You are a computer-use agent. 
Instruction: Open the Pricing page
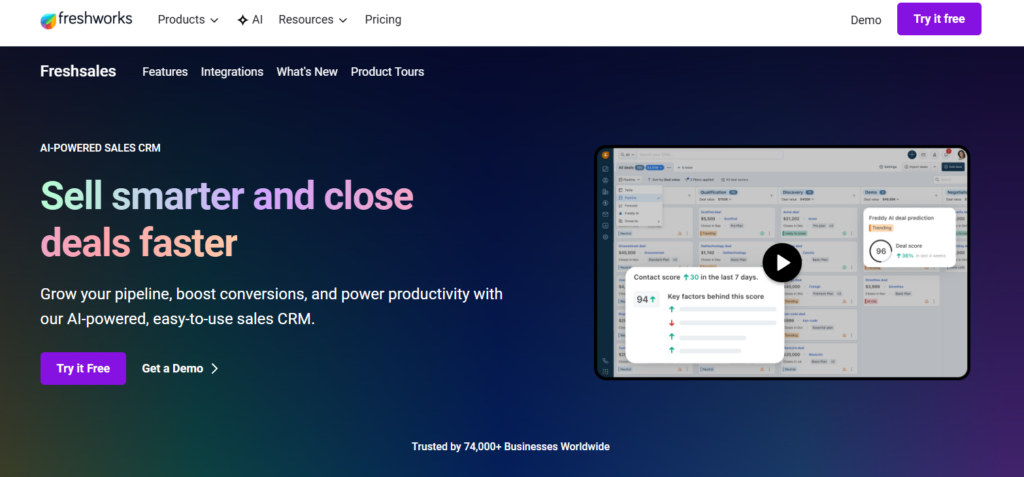(x=383, y=20)
